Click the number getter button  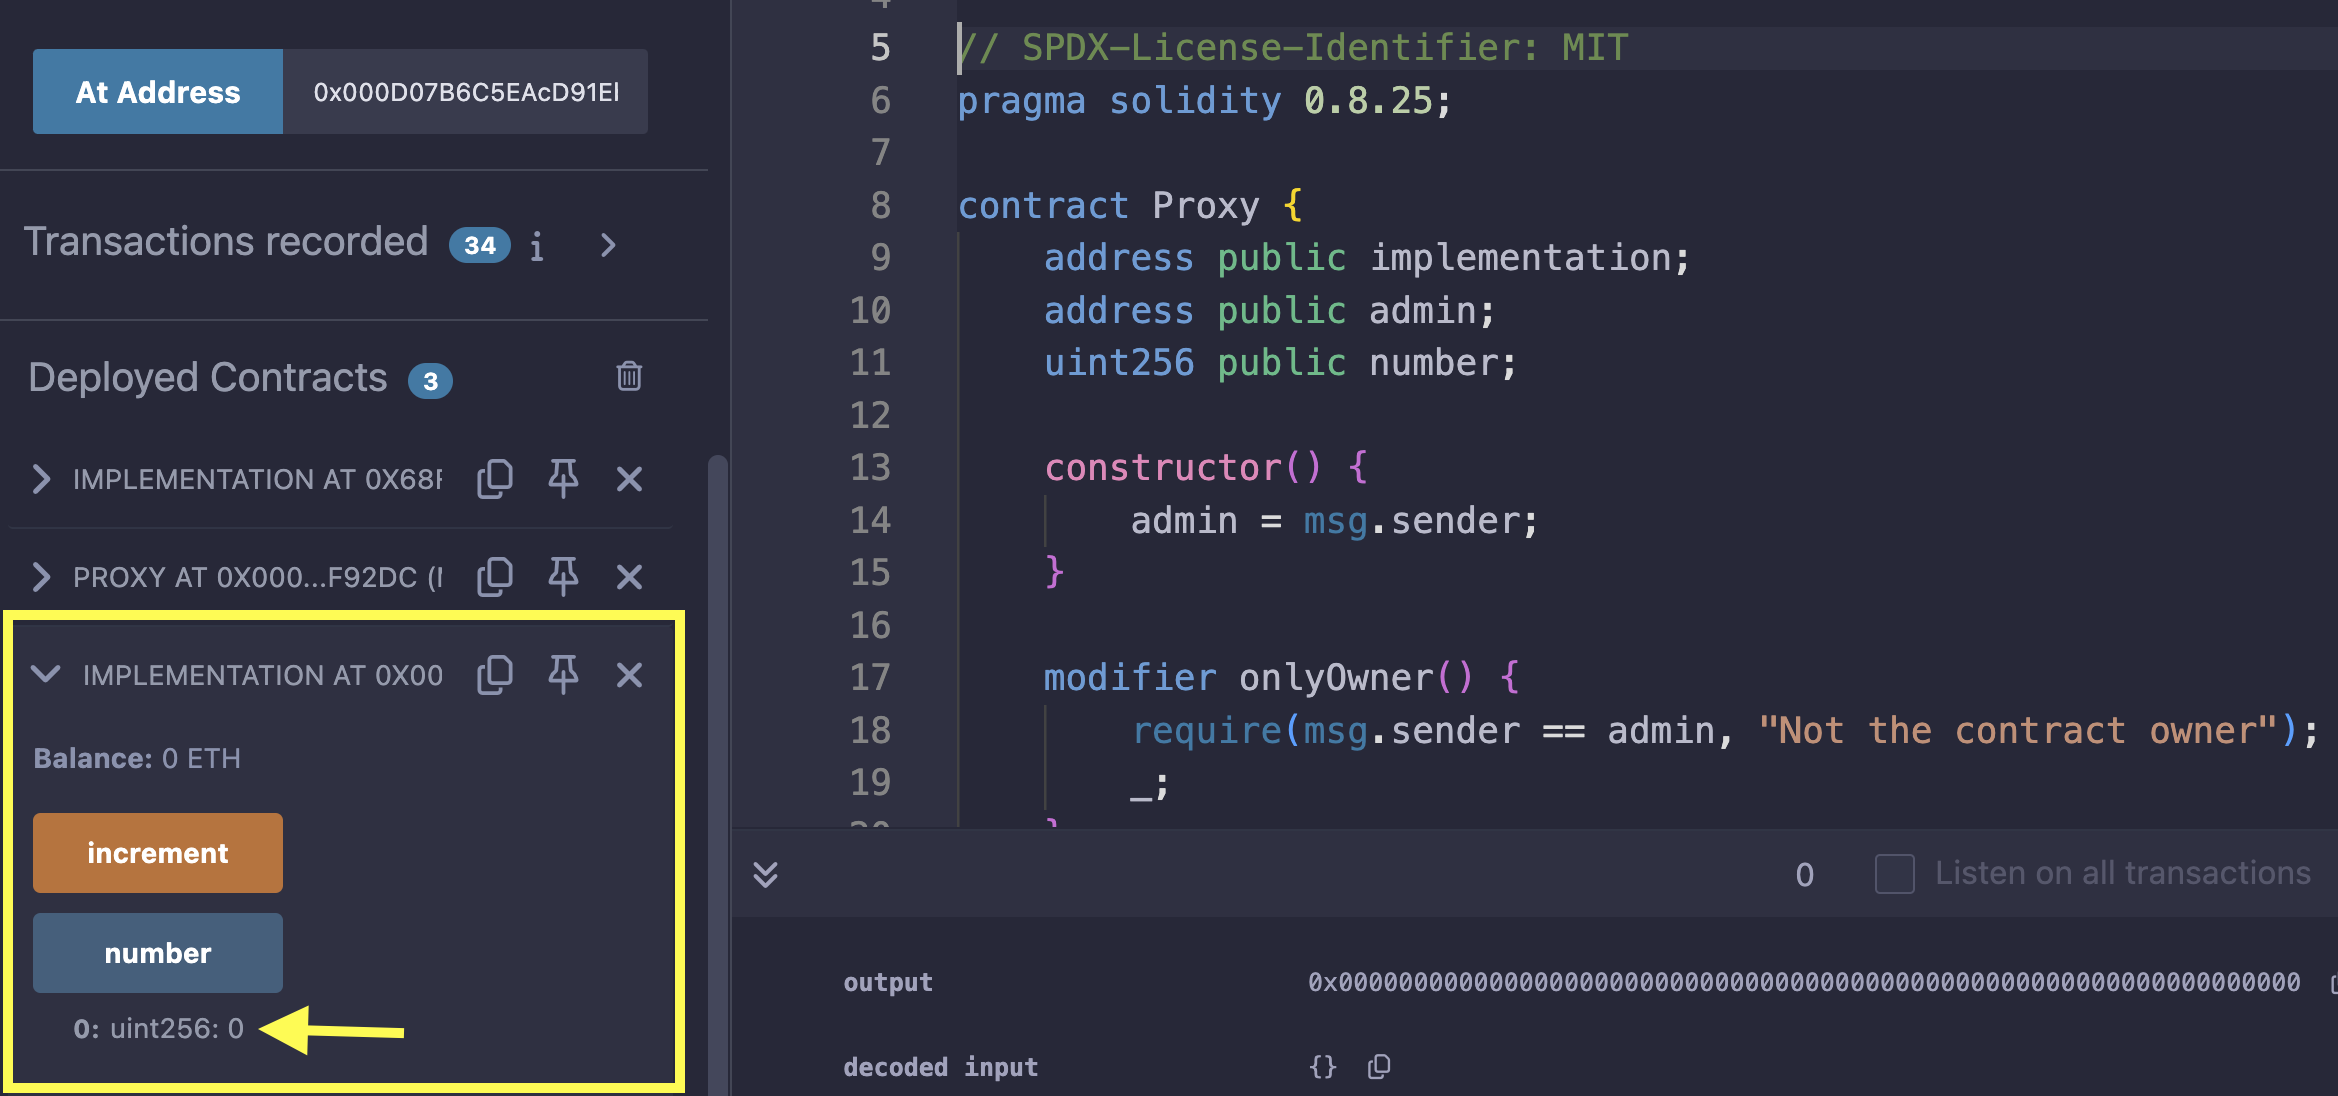tap(158, 953)
